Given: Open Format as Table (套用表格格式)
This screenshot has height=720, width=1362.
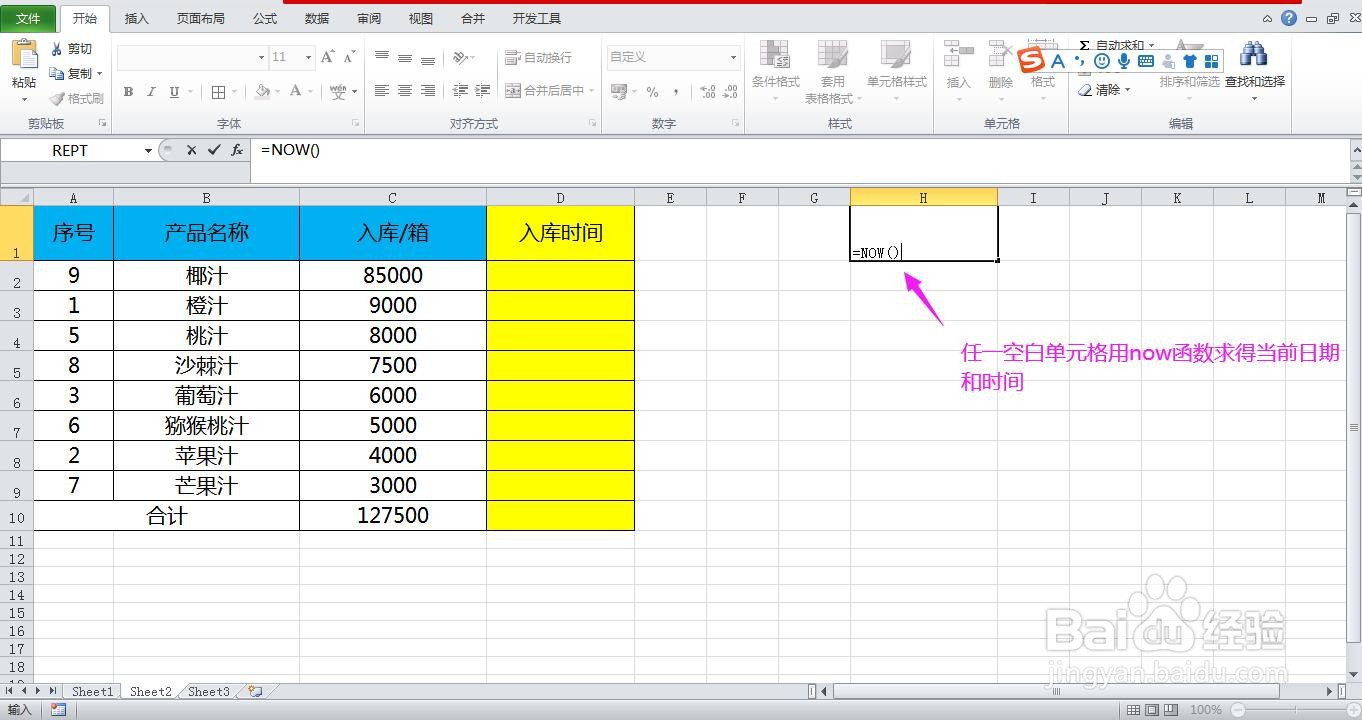Looking at the screenshot, I should 832,71.
